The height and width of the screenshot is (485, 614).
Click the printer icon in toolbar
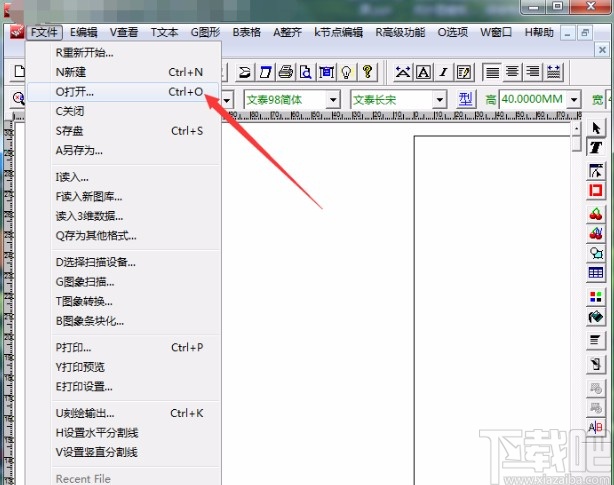point(286,72)
